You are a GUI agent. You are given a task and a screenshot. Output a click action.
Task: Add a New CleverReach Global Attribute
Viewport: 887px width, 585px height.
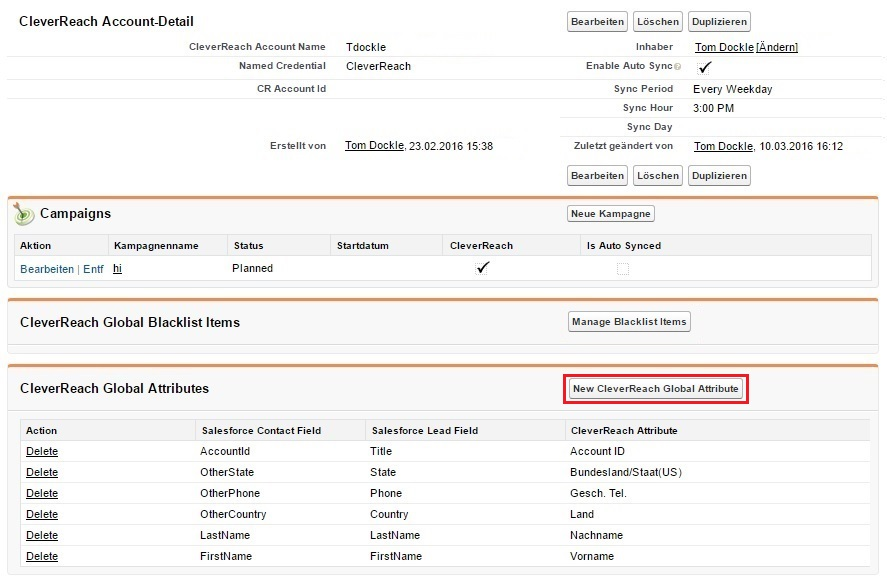656,389
